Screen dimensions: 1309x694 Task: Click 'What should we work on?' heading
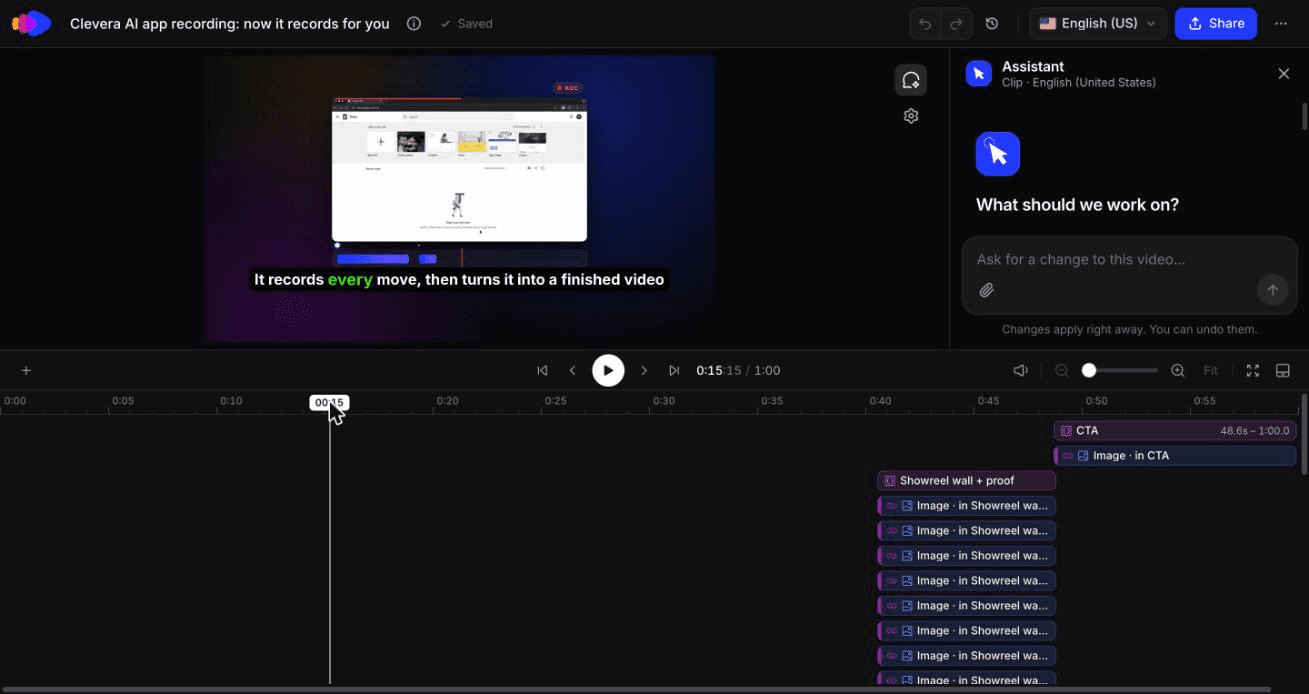click(x=1077, y=205)
